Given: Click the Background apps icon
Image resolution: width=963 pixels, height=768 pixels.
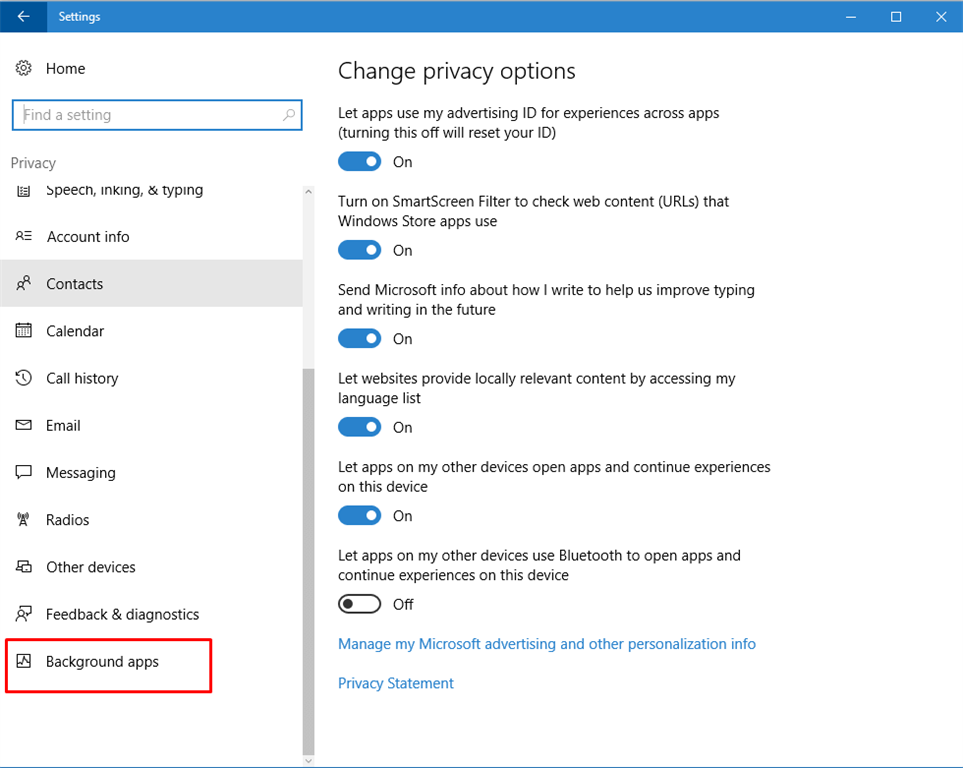Looking at the screenshot, I should [23, 661].
